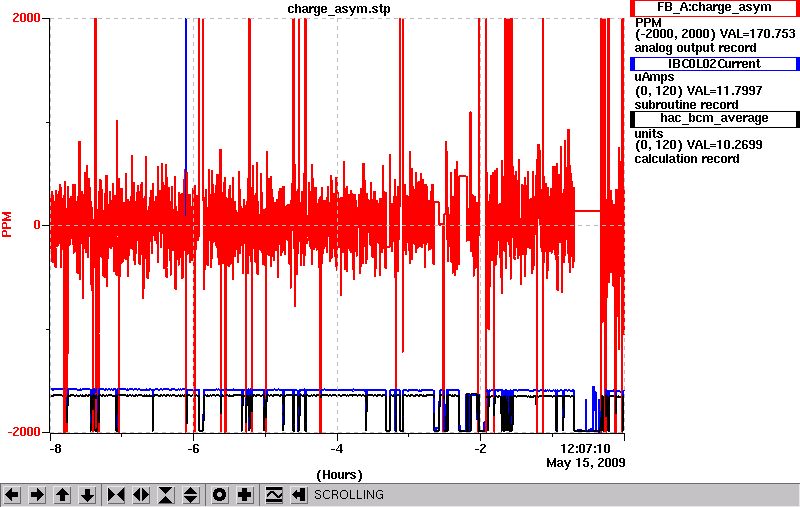Select the hac_bcm_average curve legend
Viewport: 800px width, 507px height.
coord(714,118)
